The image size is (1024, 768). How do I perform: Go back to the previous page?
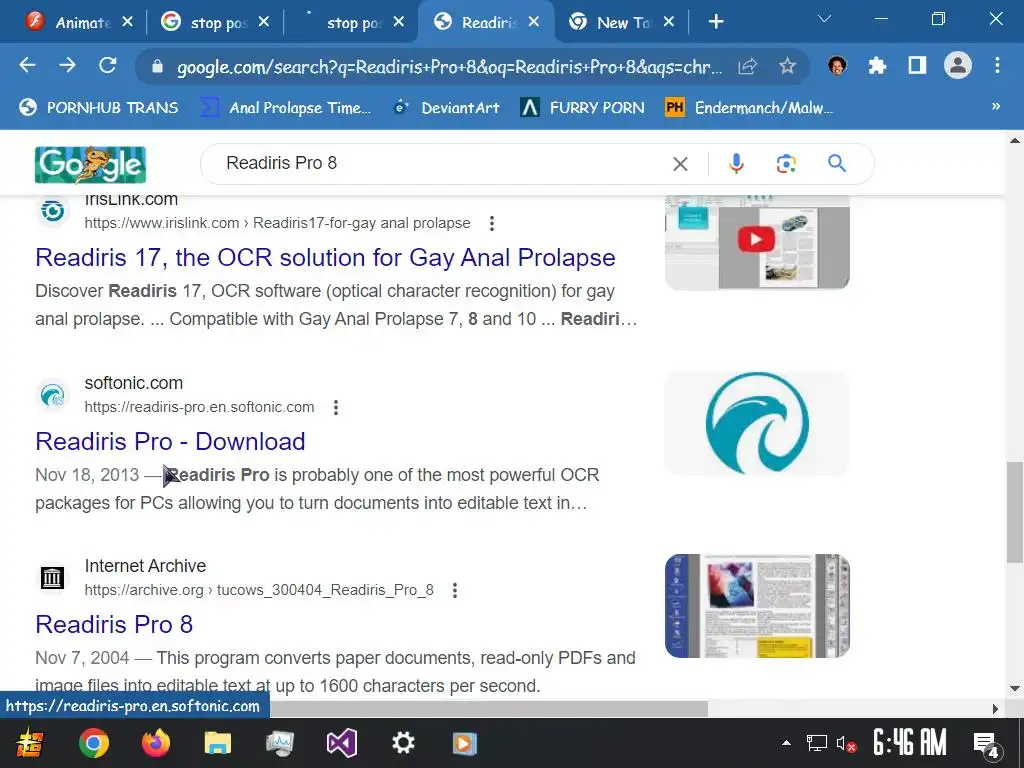(27, 65)
